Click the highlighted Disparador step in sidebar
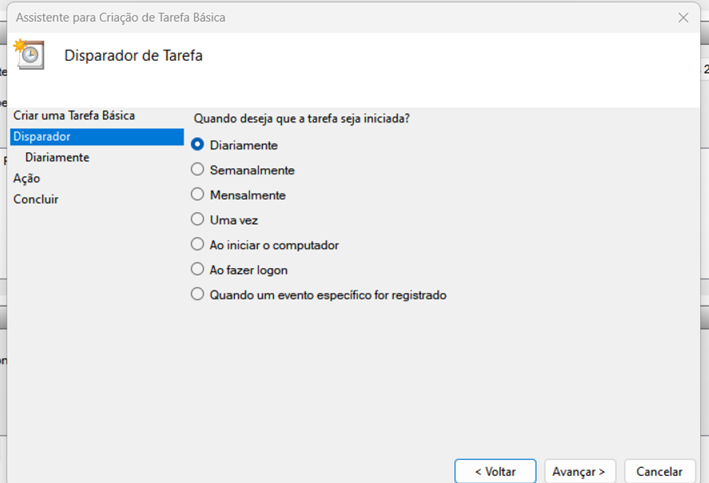Image resolution: width=709 pixels, height=483 pixels. (42, 137)
